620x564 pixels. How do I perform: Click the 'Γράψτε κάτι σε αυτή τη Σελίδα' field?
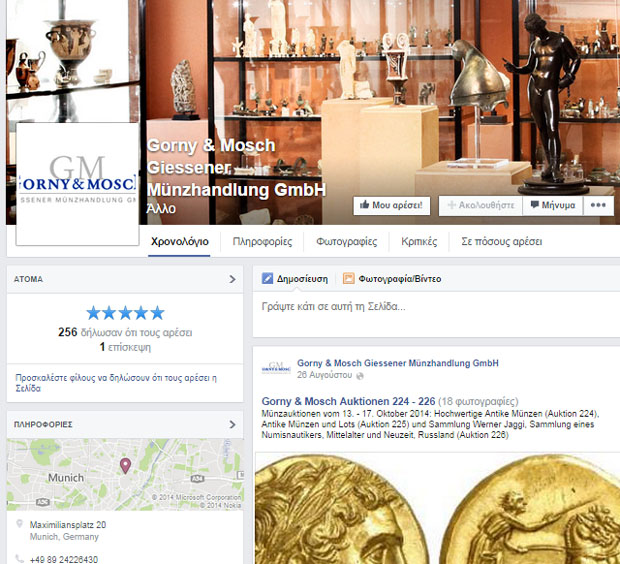(436, 314)
